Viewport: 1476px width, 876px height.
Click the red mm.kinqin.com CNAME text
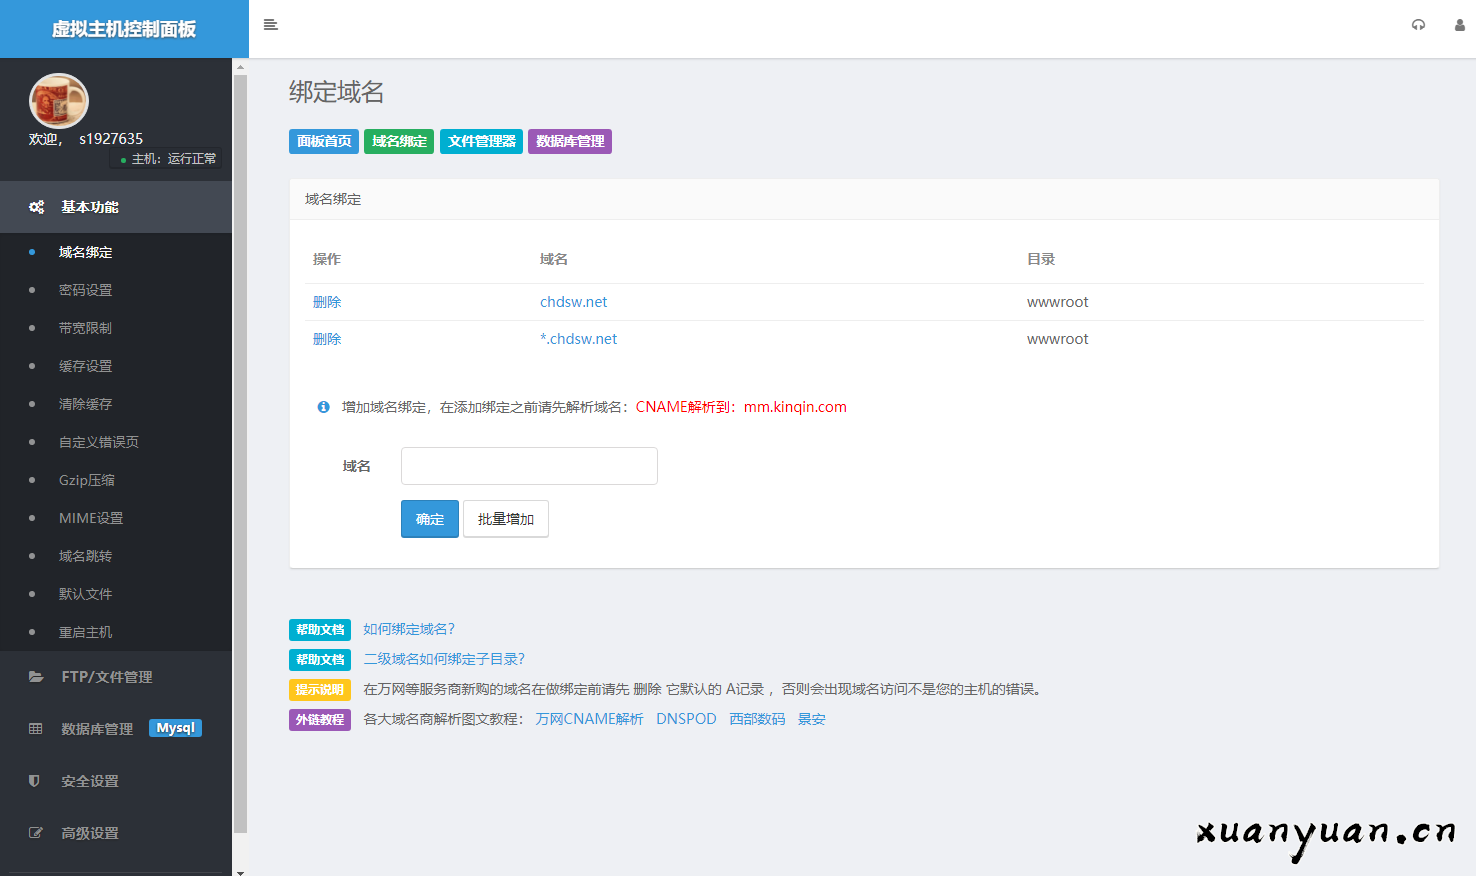pos(795,407)
